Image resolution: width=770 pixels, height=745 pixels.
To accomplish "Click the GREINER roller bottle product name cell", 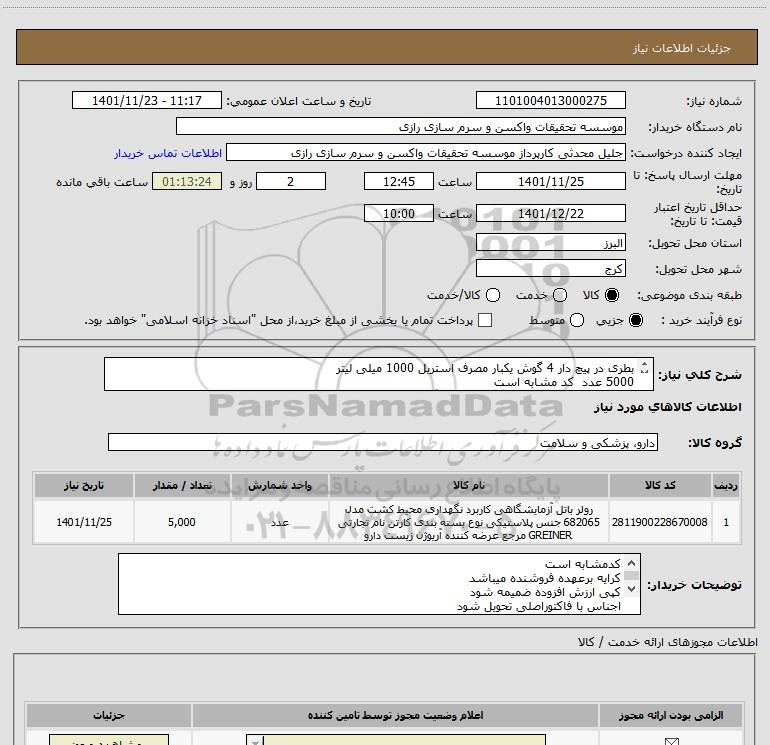I will tap(468, 522).
